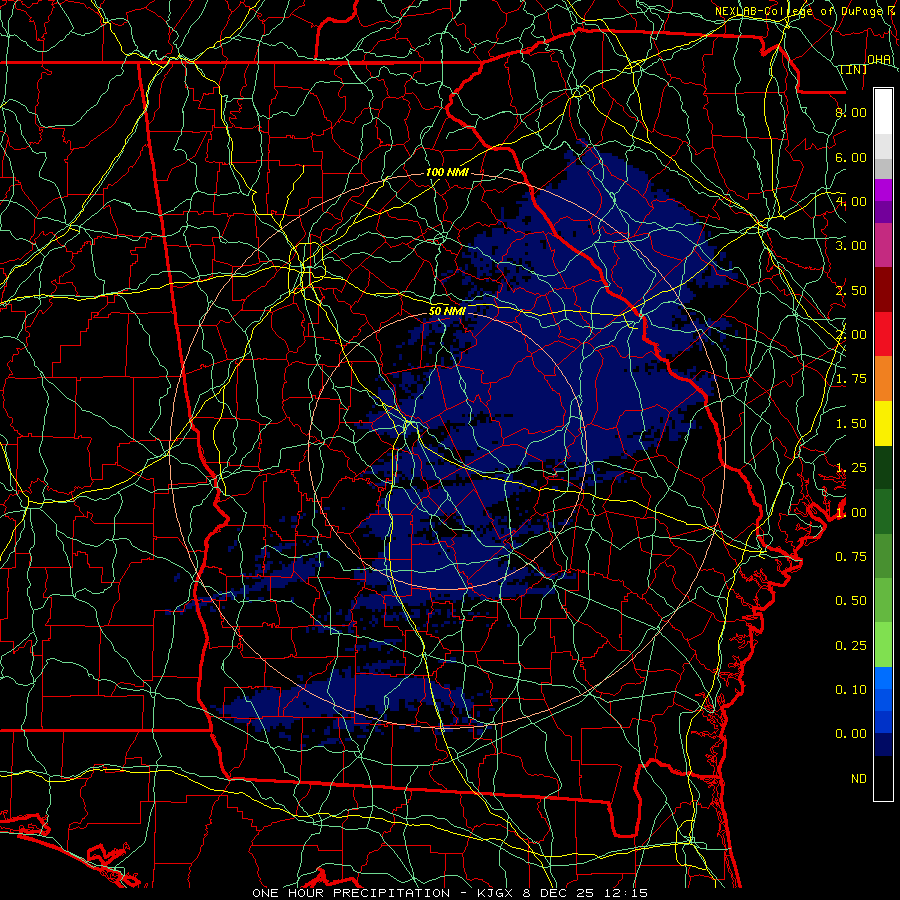
Task: Pick the lime green swatch near 0.25
Action: pos(883,645)
